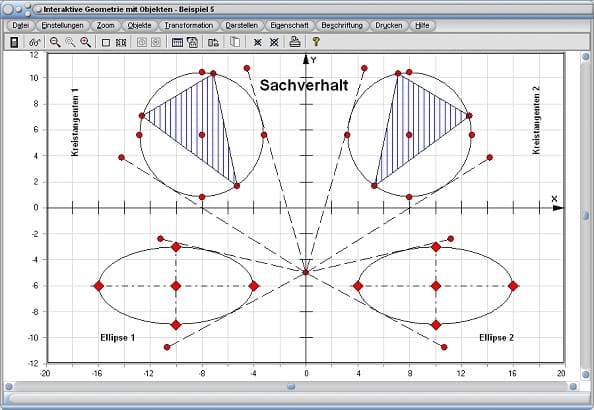Zoom out with the minus magnifier
The height and width of the screenshot is (410, 594).
(x=55, y=42)
